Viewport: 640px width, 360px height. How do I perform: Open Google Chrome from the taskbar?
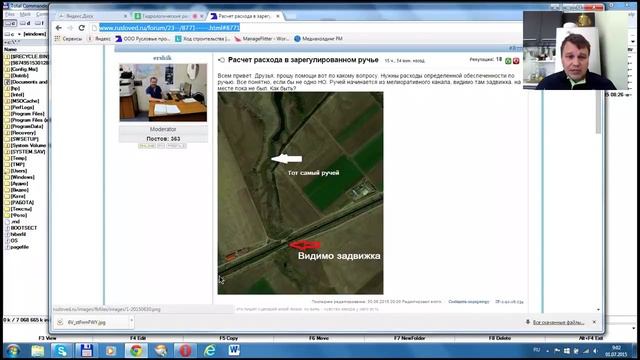(x=136, y=351)
